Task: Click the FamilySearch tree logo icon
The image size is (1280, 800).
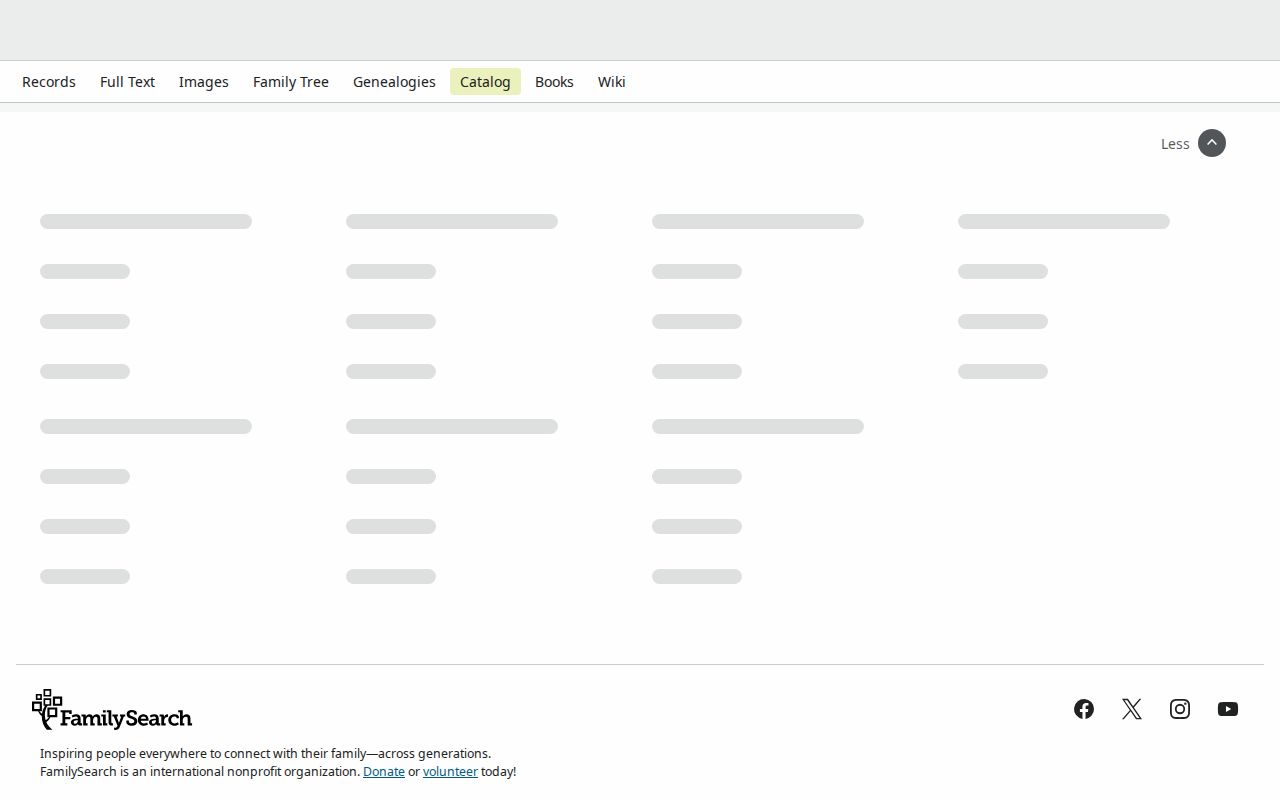Action: point(46,709)
